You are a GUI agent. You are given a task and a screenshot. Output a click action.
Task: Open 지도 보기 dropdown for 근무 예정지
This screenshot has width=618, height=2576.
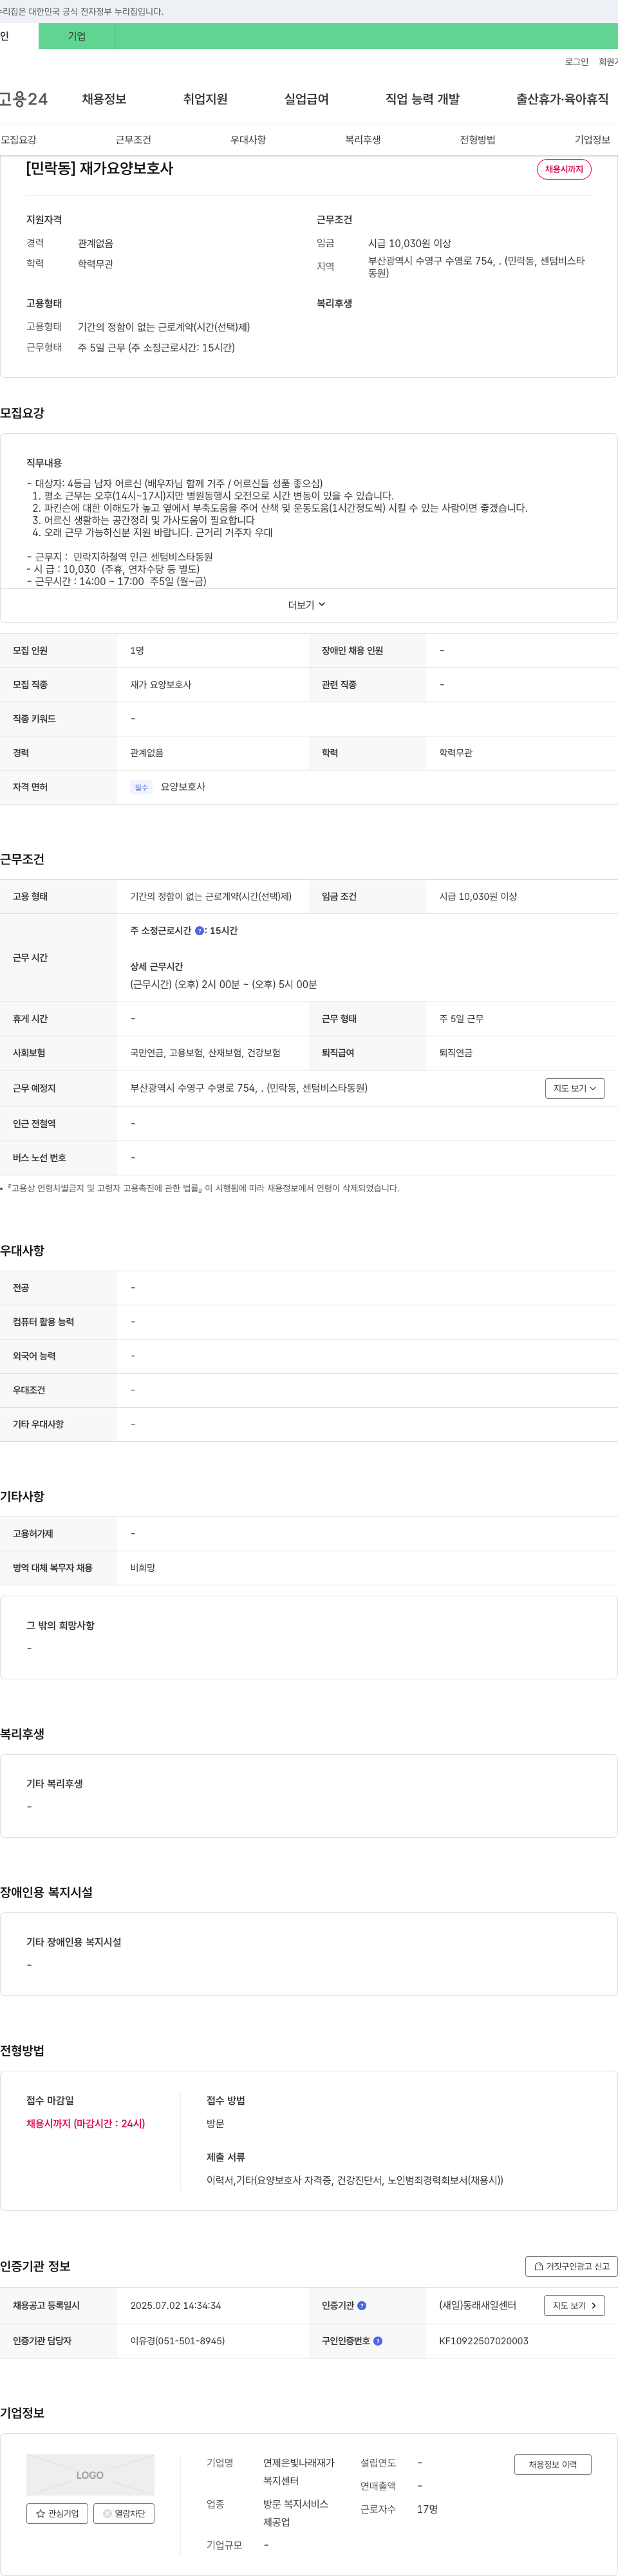pos(575,1088)
